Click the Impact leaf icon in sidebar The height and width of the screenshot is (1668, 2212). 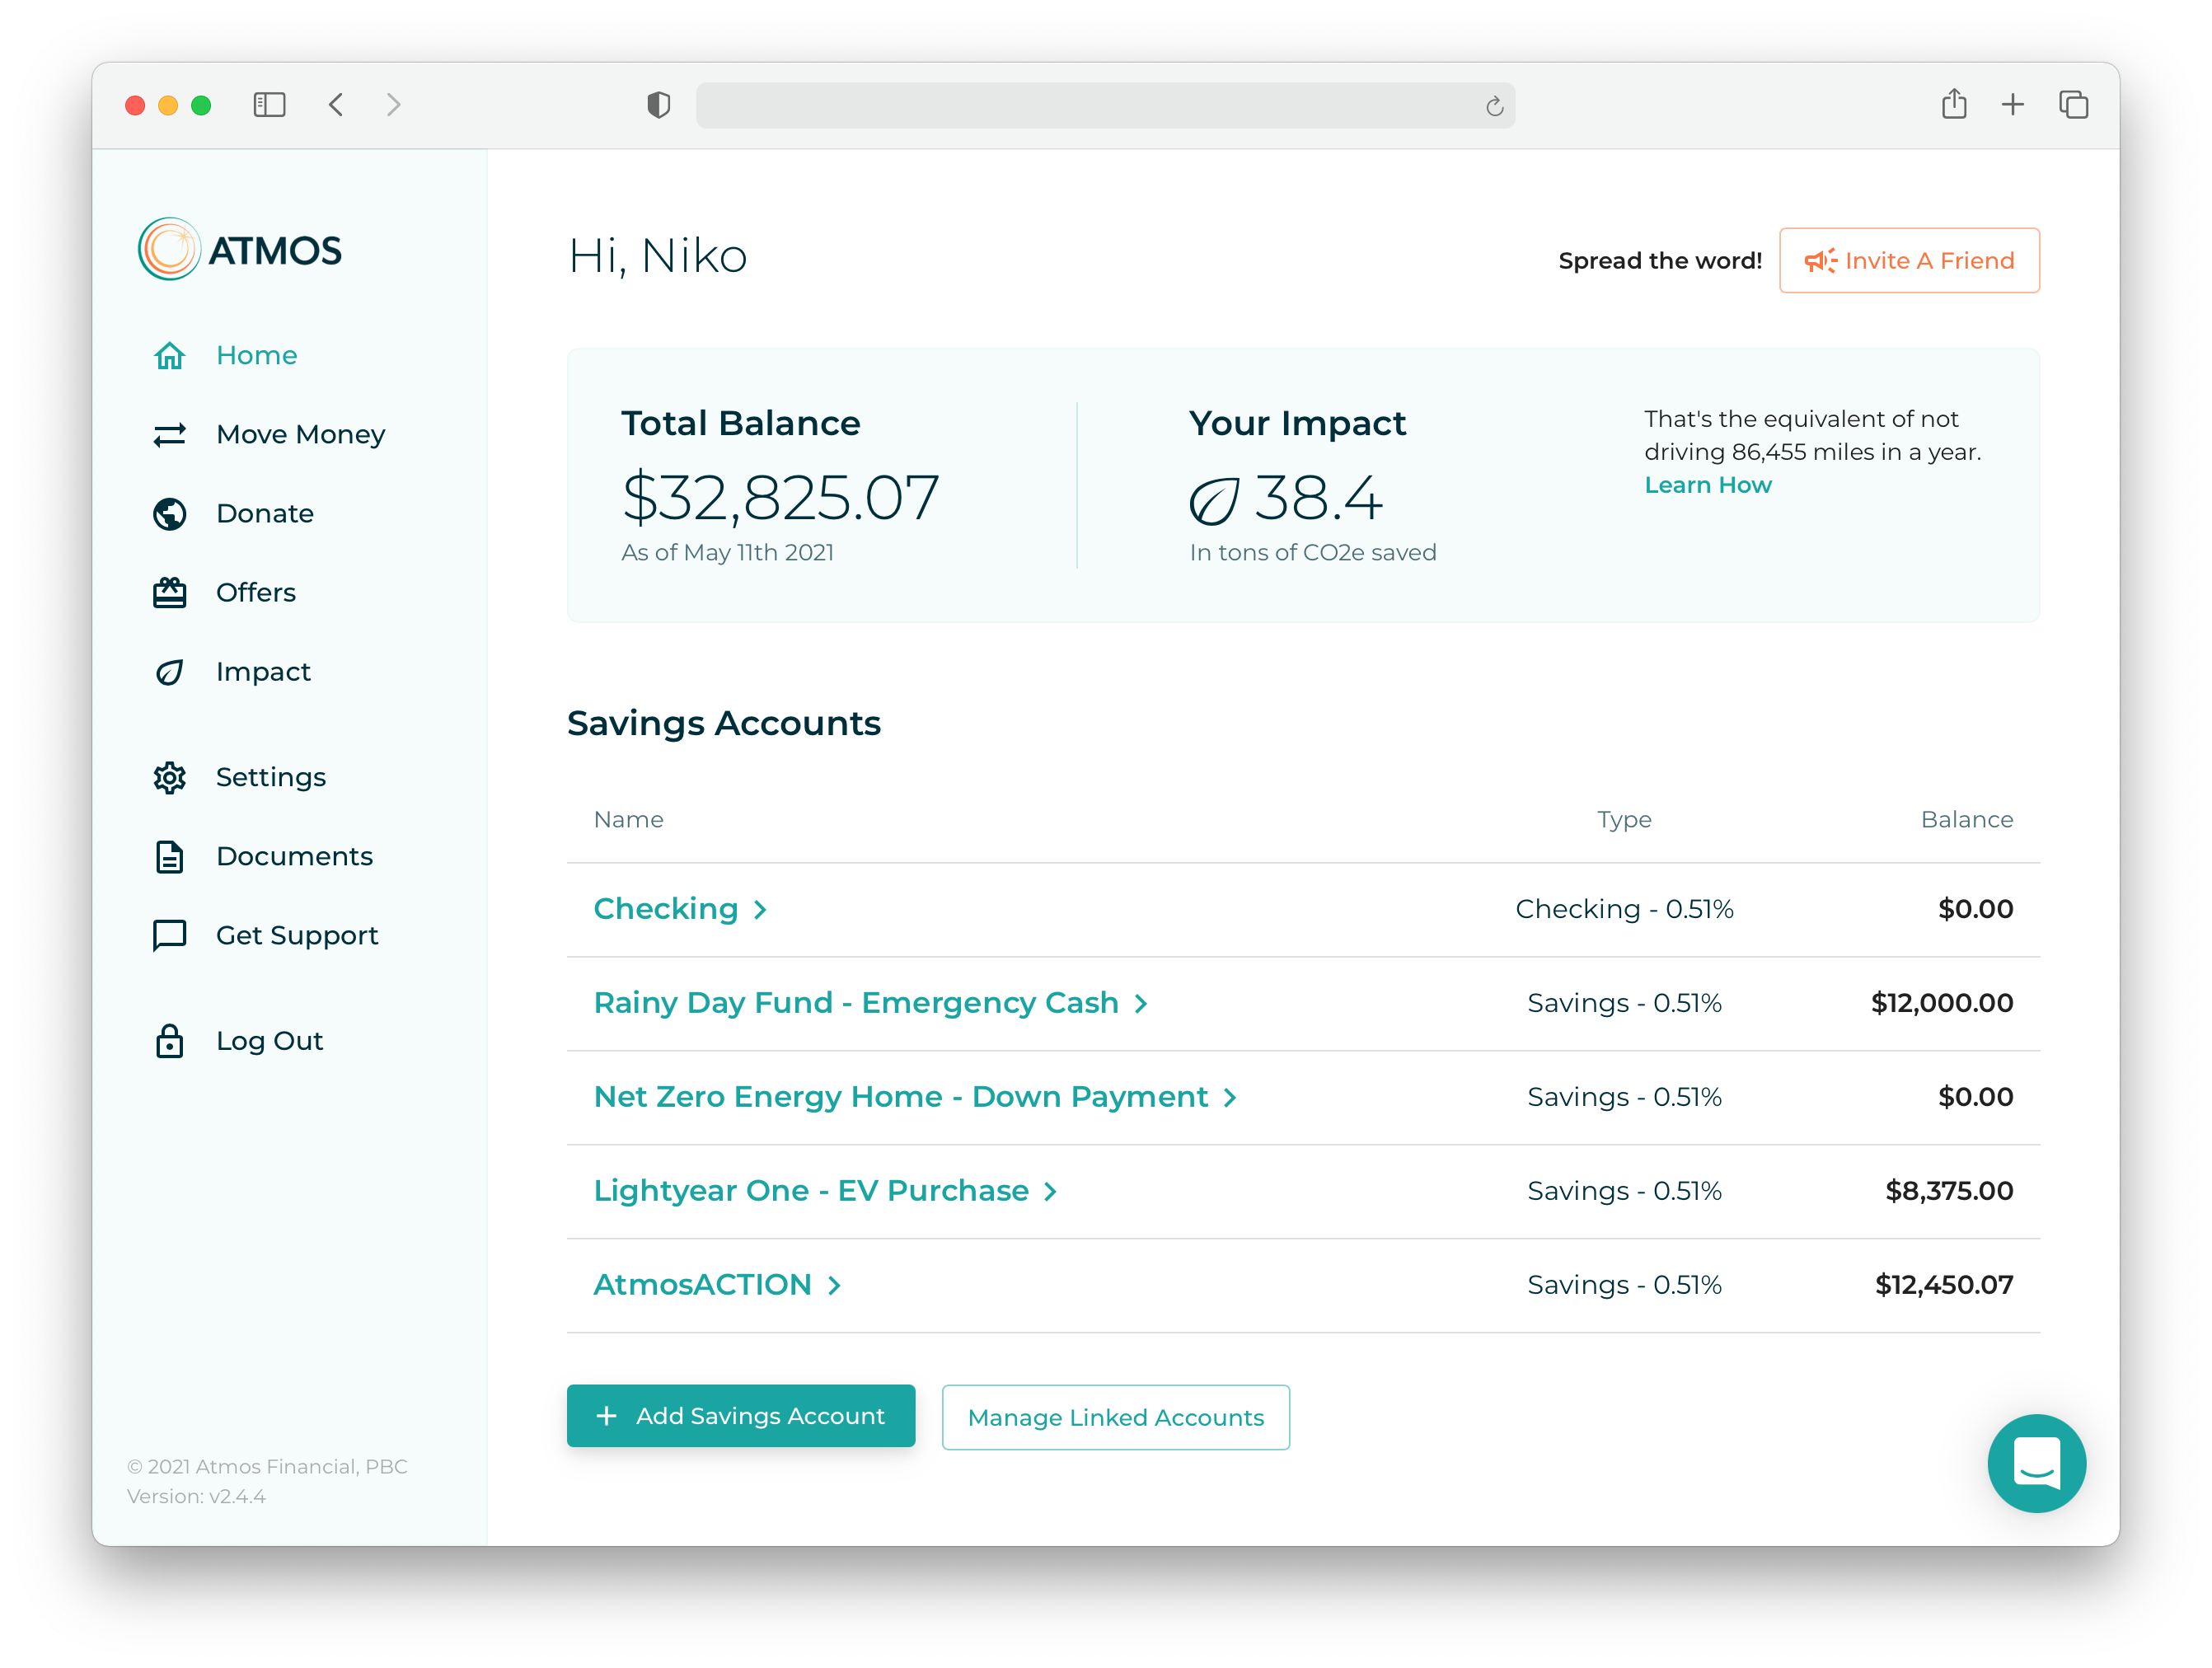click(169, 672)
